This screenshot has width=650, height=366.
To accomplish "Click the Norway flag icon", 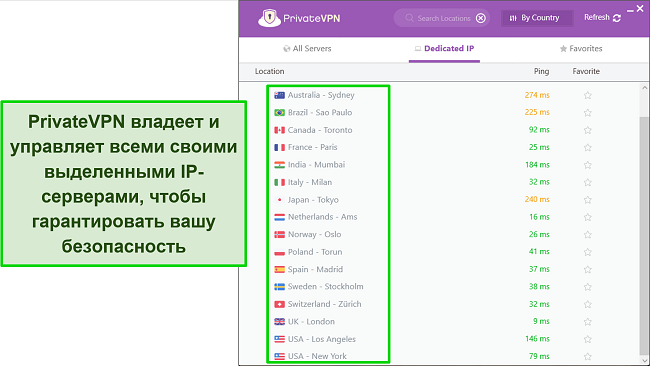I will click(279, 235).
